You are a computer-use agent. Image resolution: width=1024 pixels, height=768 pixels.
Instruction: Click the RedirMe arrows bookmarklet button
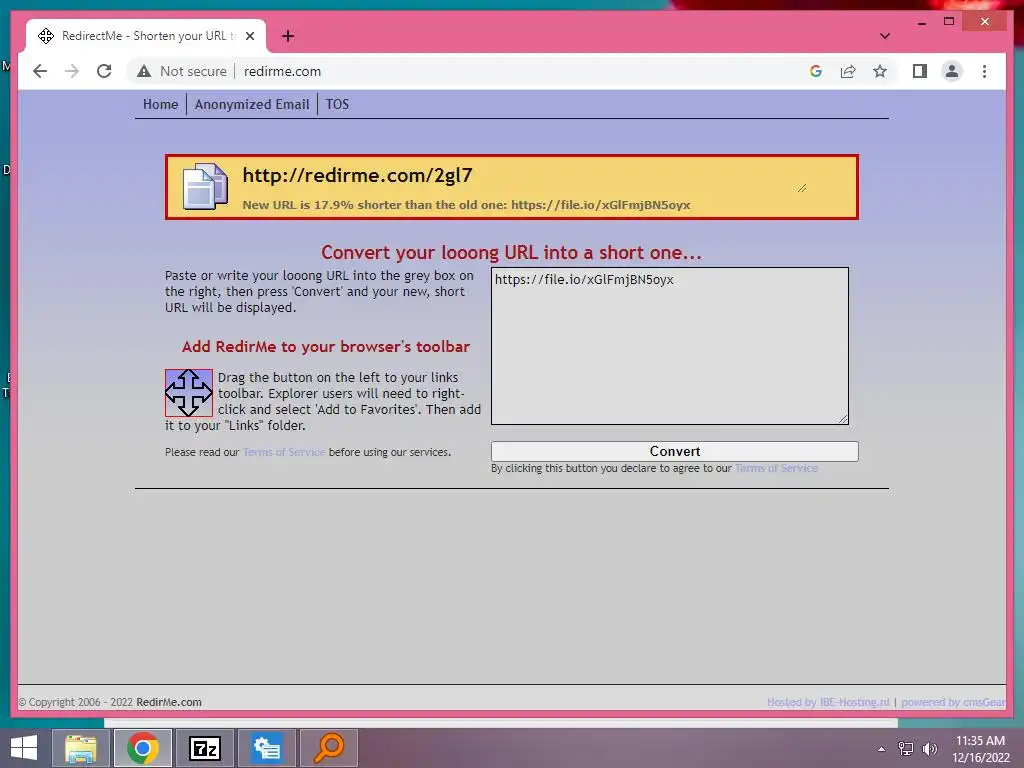click(x=189, y=392)
